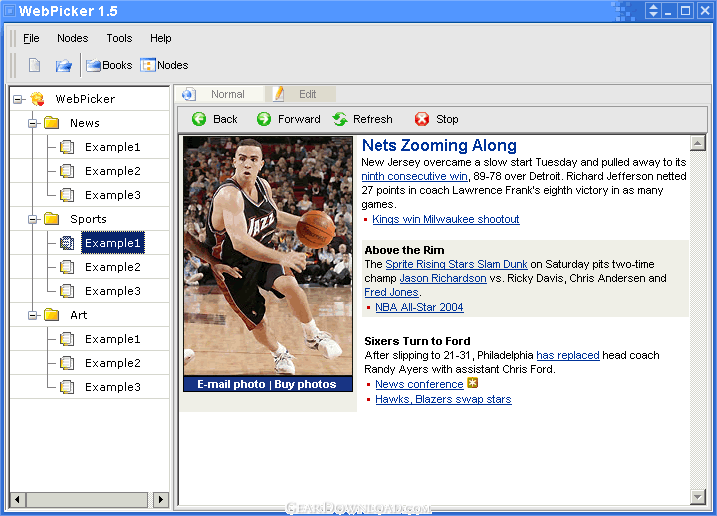Click the page icon of Art Example2
717x516 pixels.
click(x=67, y=363)
